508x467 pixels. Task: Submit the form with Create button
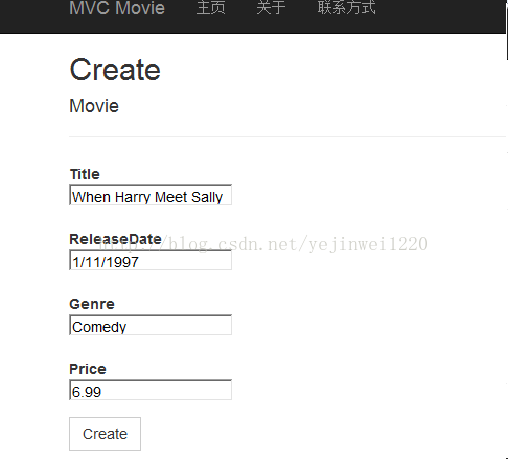coord(105,434)
